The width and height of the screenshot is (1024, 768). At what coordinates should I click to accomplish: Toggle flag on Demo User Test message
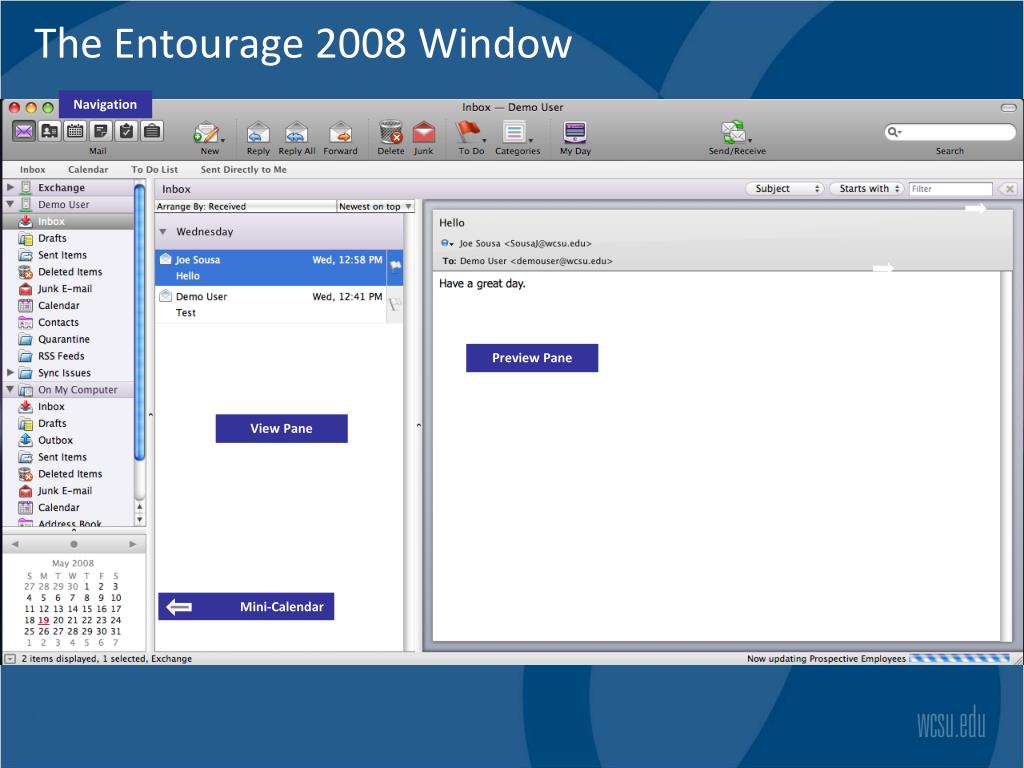pyautogui.click(x=395, y=304)
